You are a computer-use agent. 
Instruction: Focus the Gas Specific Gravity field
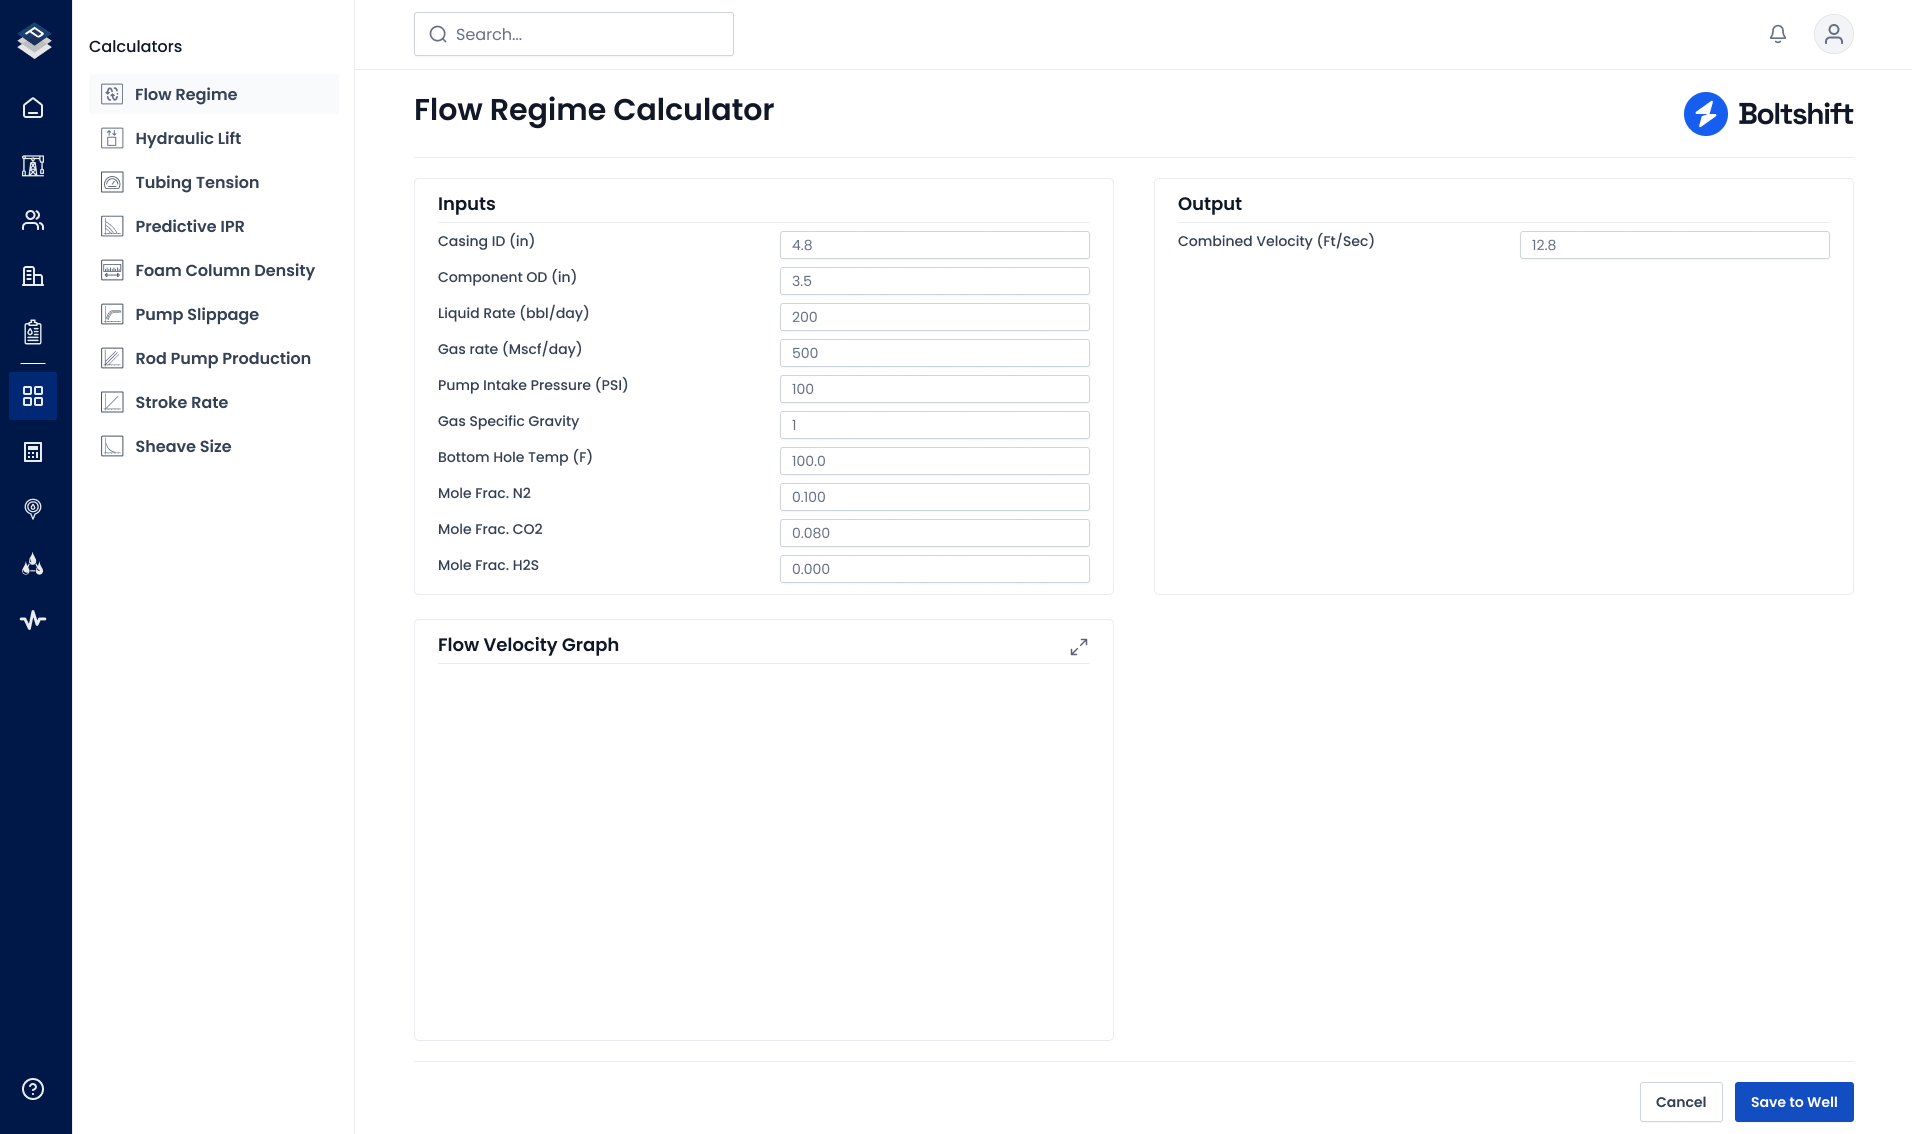934,425
